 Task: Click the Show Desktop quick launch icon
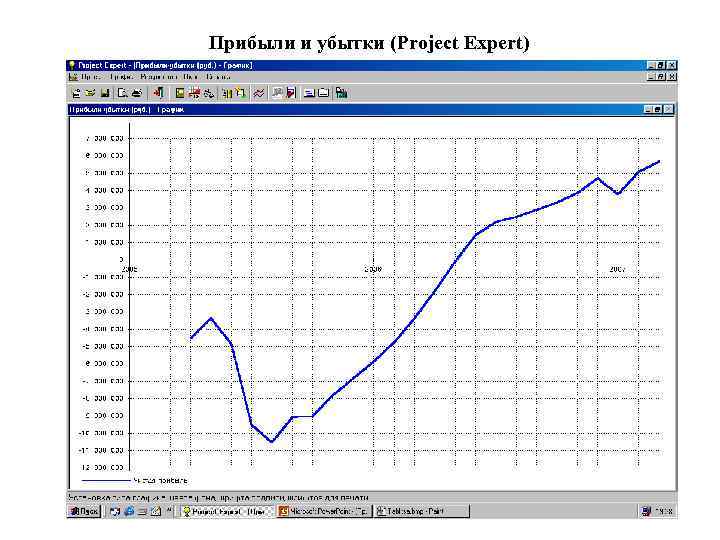tap(115, 511)
